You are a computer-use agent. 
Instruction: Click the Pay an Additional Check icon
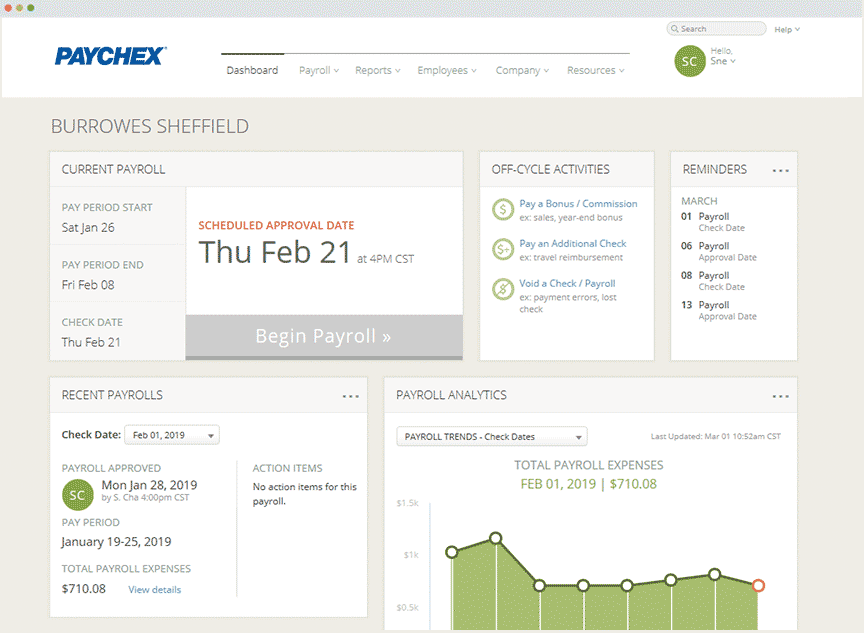coord(503,249)
